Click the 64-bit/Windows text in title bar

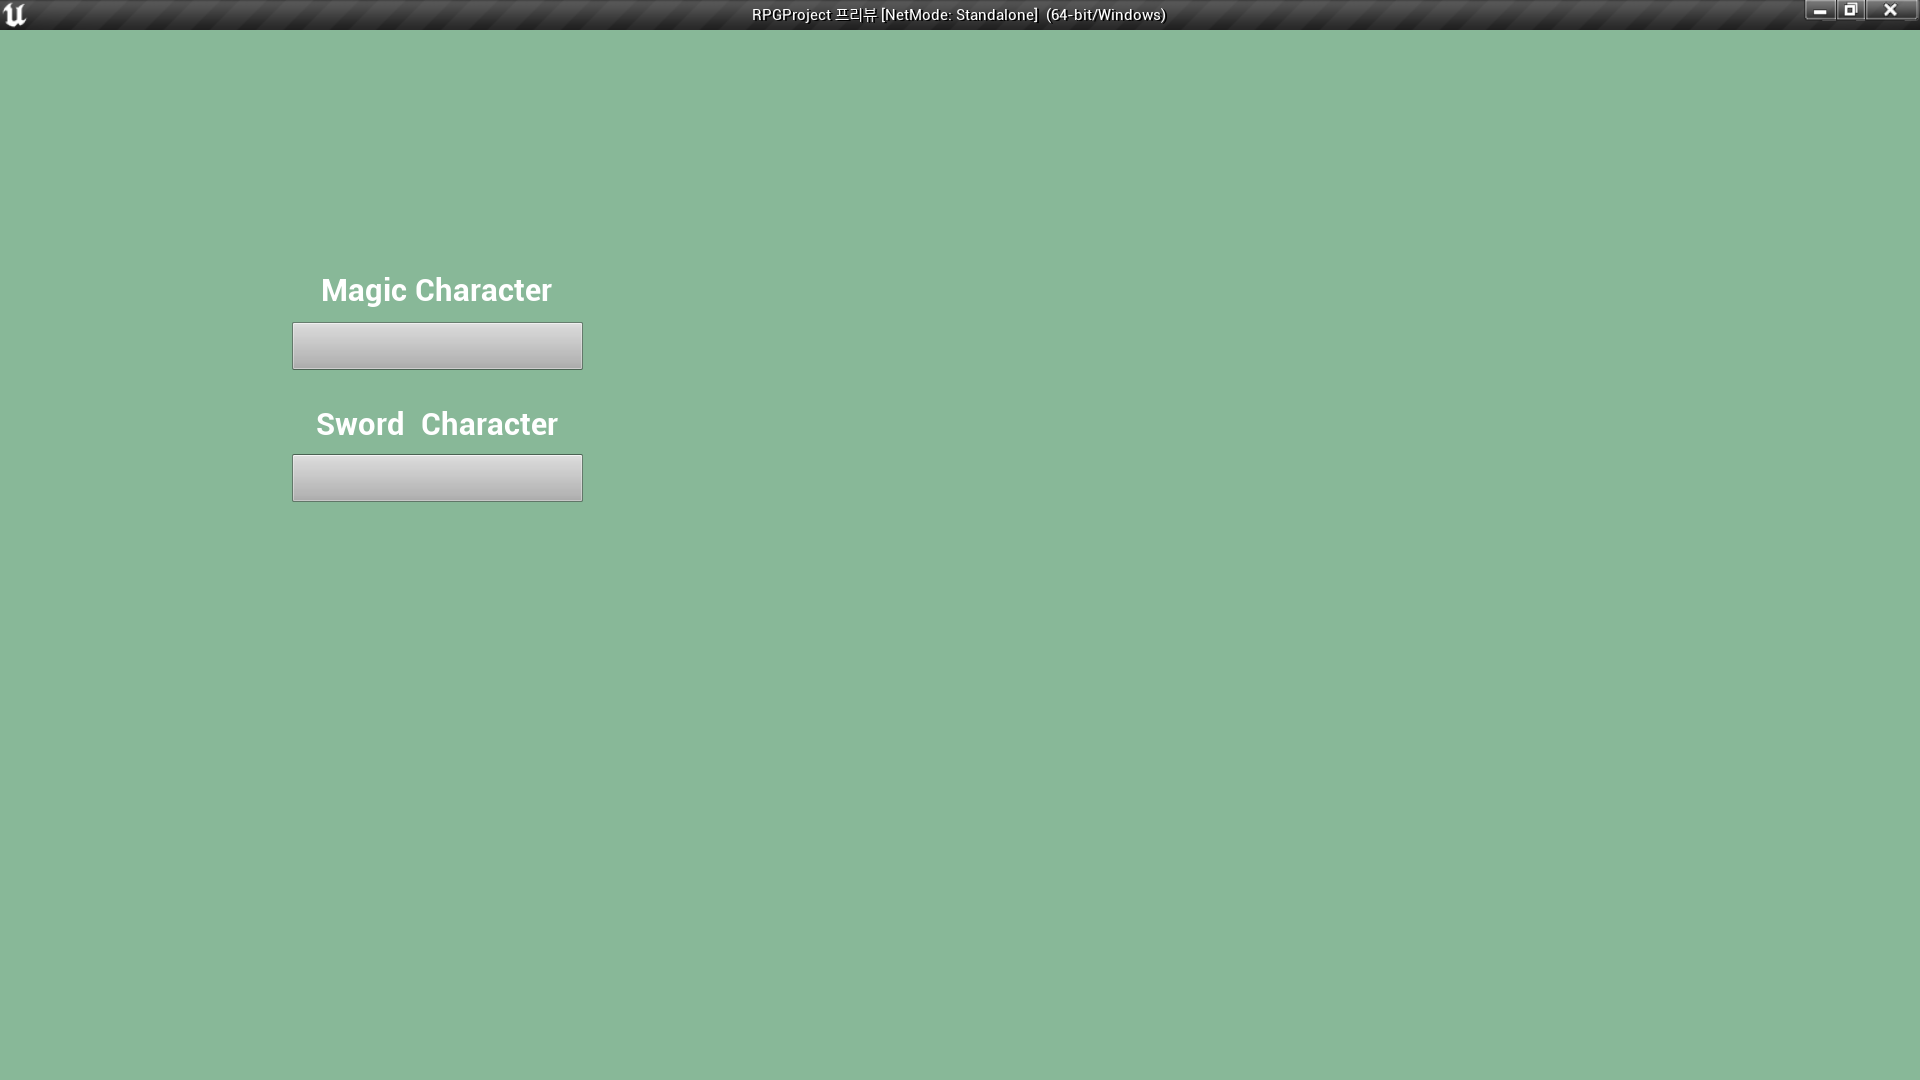1105,15
